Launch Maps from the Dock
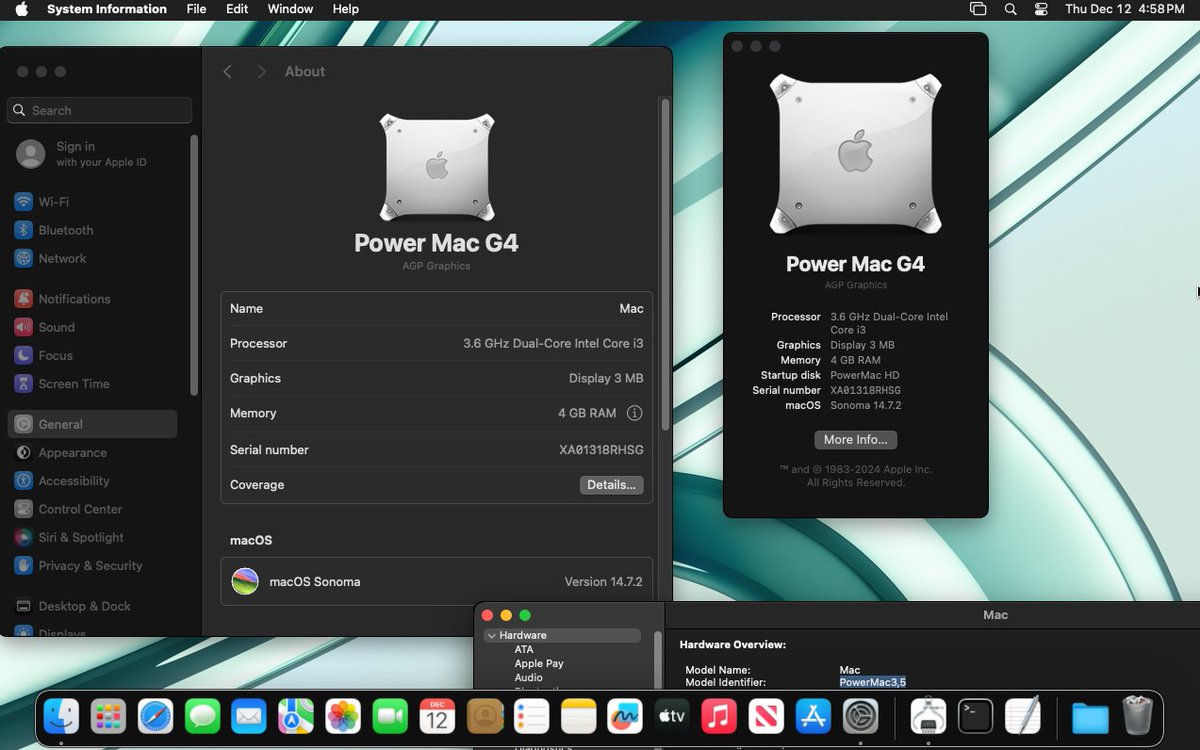The height and width of the screenshot is (750, 1200). tap(296, 716)
